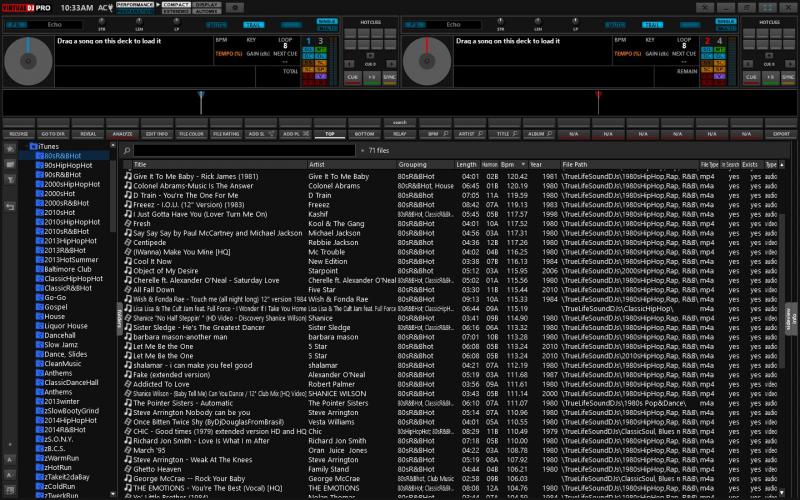The height and width of the screenshot is (500, 800).
Task: Open the ALBUM search filter button
Action: tap(539, 134)
